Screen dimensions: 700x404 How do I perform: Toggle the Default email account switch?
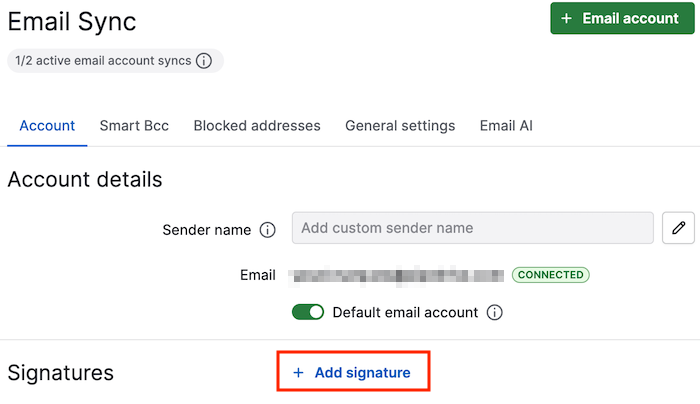(308, 312)
